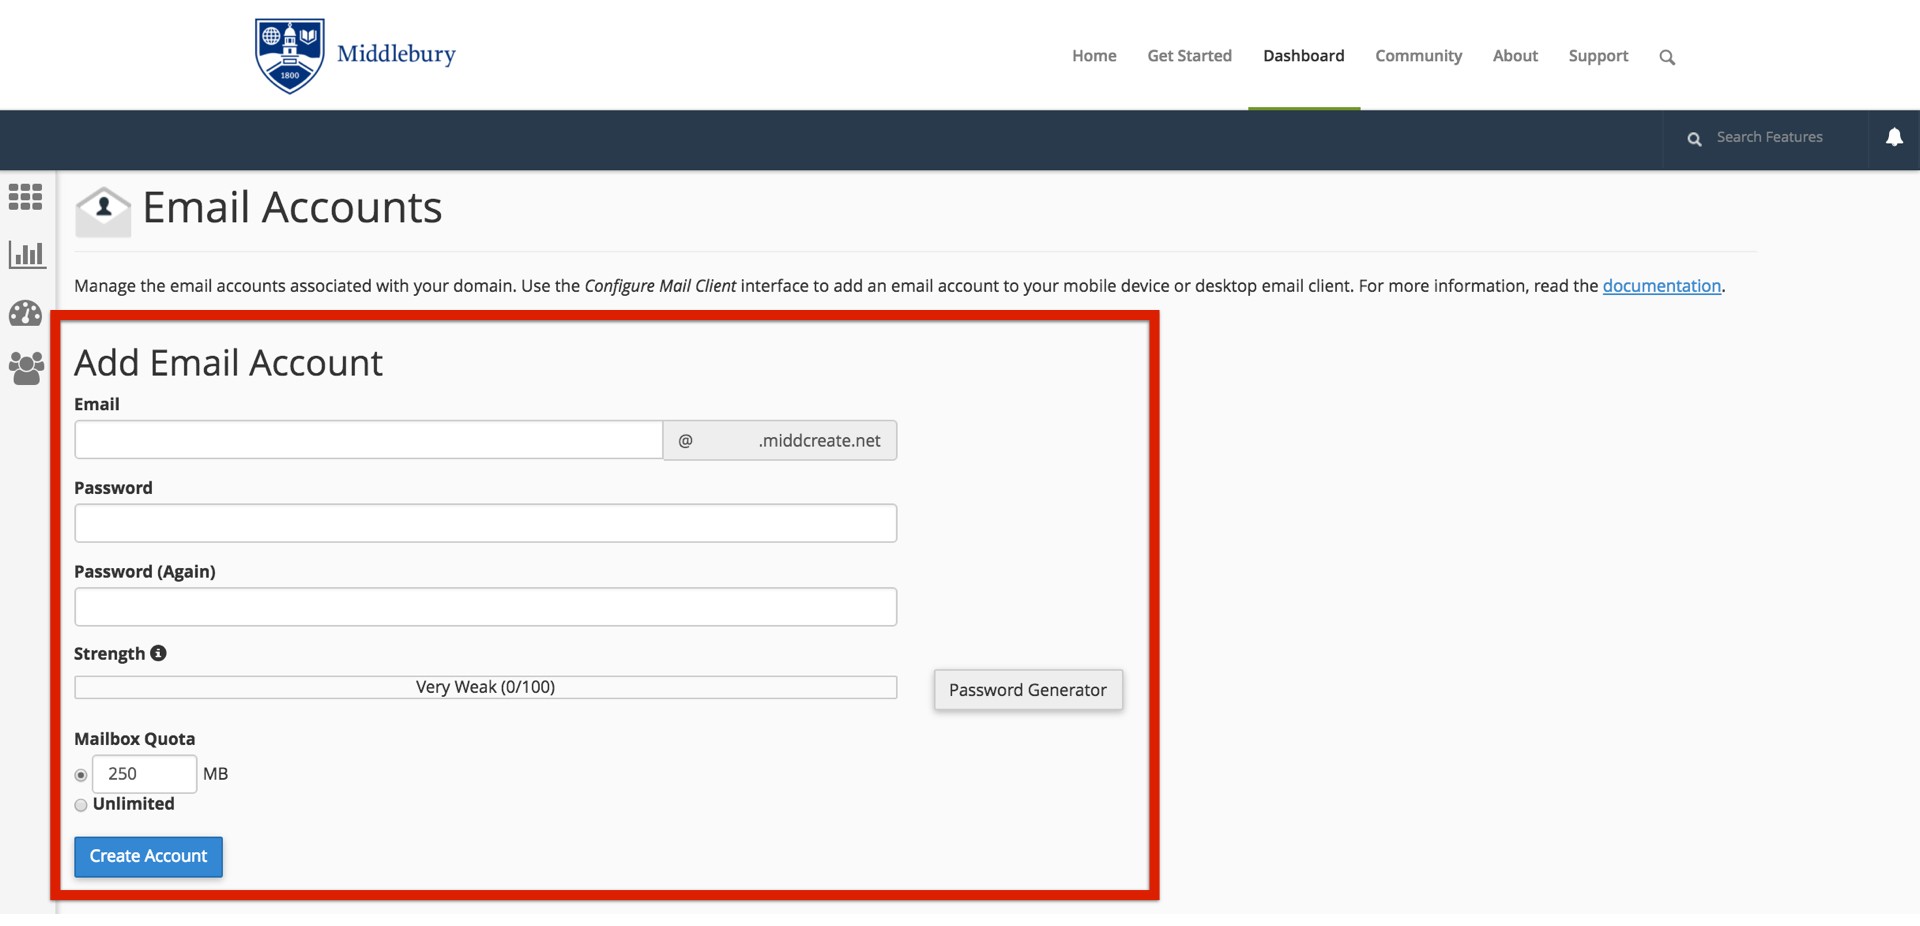Image resolution: width=1920 pixels, height=926 pixels.
Task: Open the Get Started menu item
Action: [1189, 56]
